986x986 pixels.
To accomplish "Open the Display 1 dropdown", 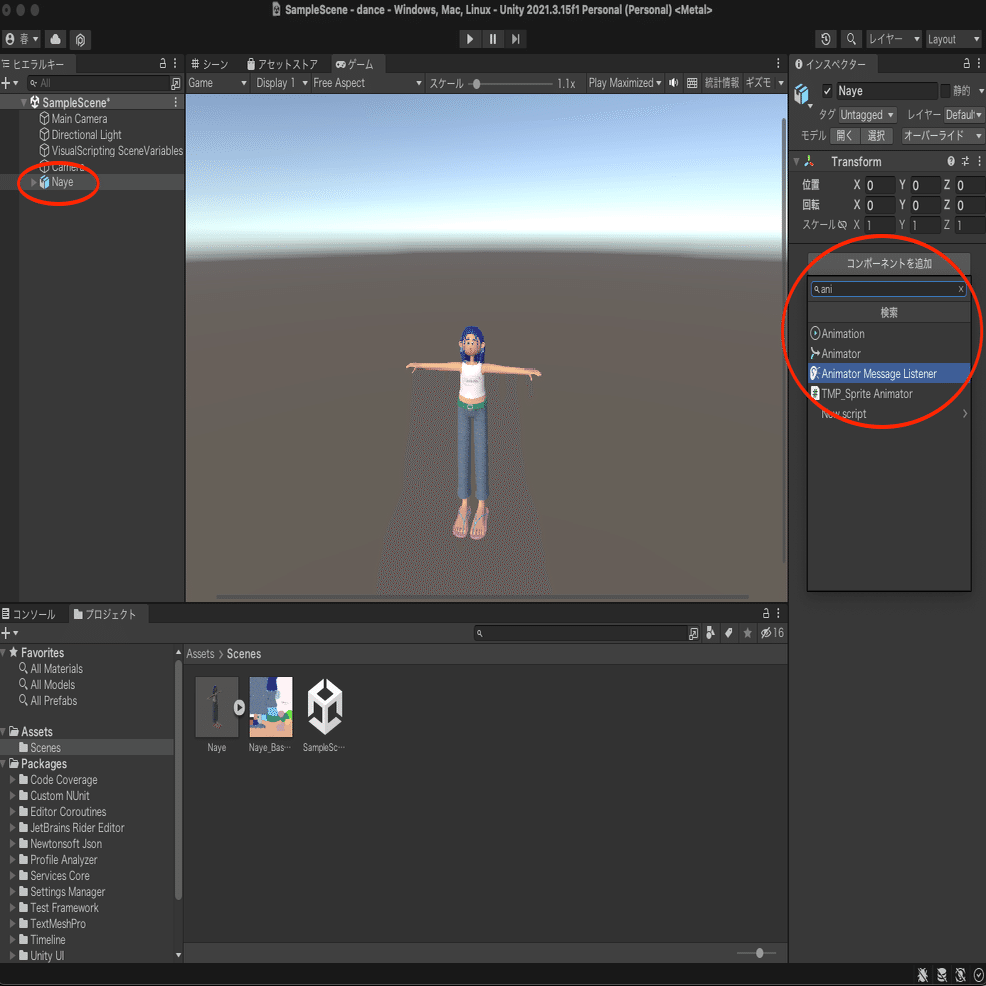I will [x=282, y=83].
